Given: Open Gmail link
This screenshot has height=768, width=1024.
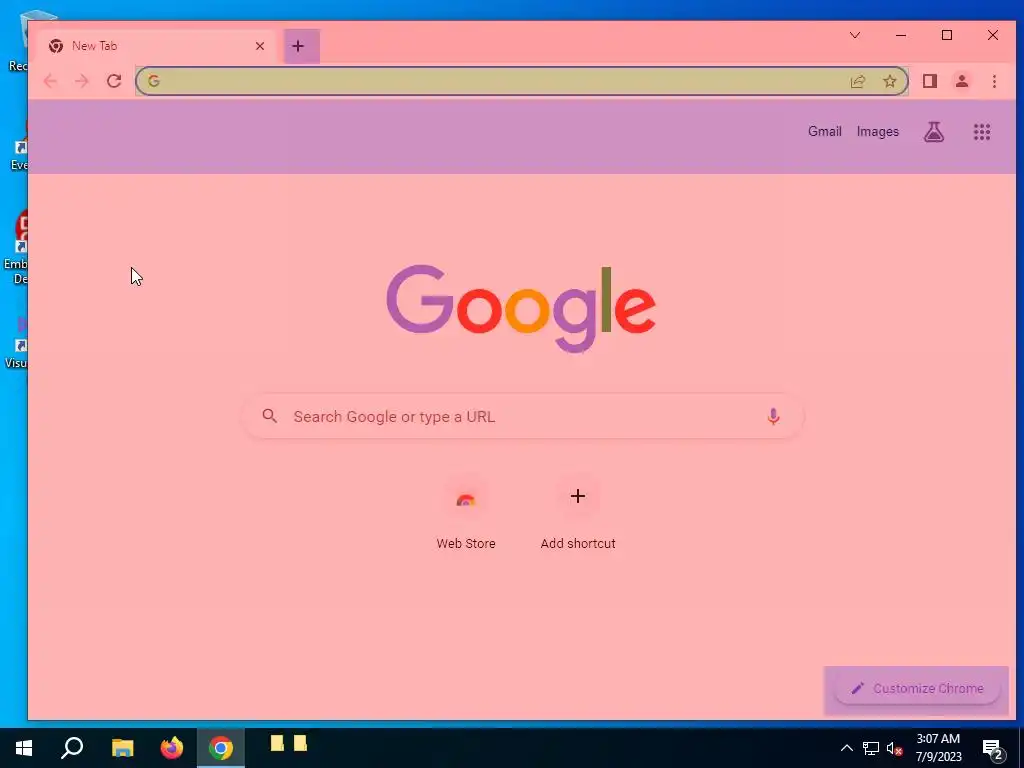Looking at the screenshot, I should pyautogui.click(x=825, y=132).
